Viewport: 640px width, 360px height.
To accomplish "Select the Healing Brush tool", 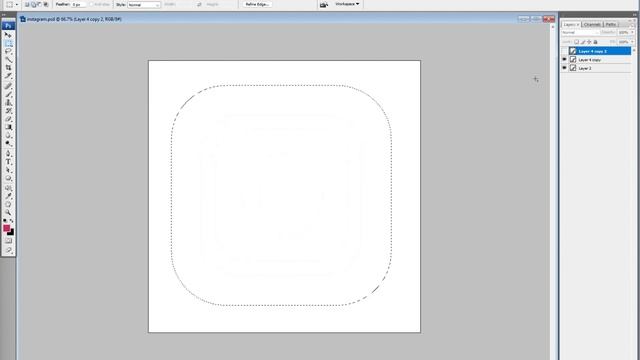I will coord(8,86).
